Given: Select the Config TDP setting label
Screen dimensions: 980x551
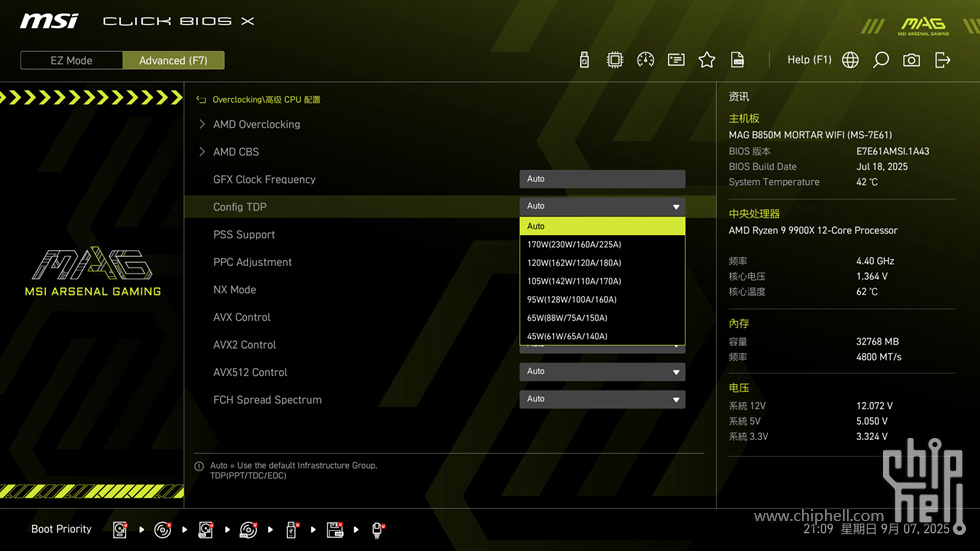Looking at the screenshot, I should 239,207.
